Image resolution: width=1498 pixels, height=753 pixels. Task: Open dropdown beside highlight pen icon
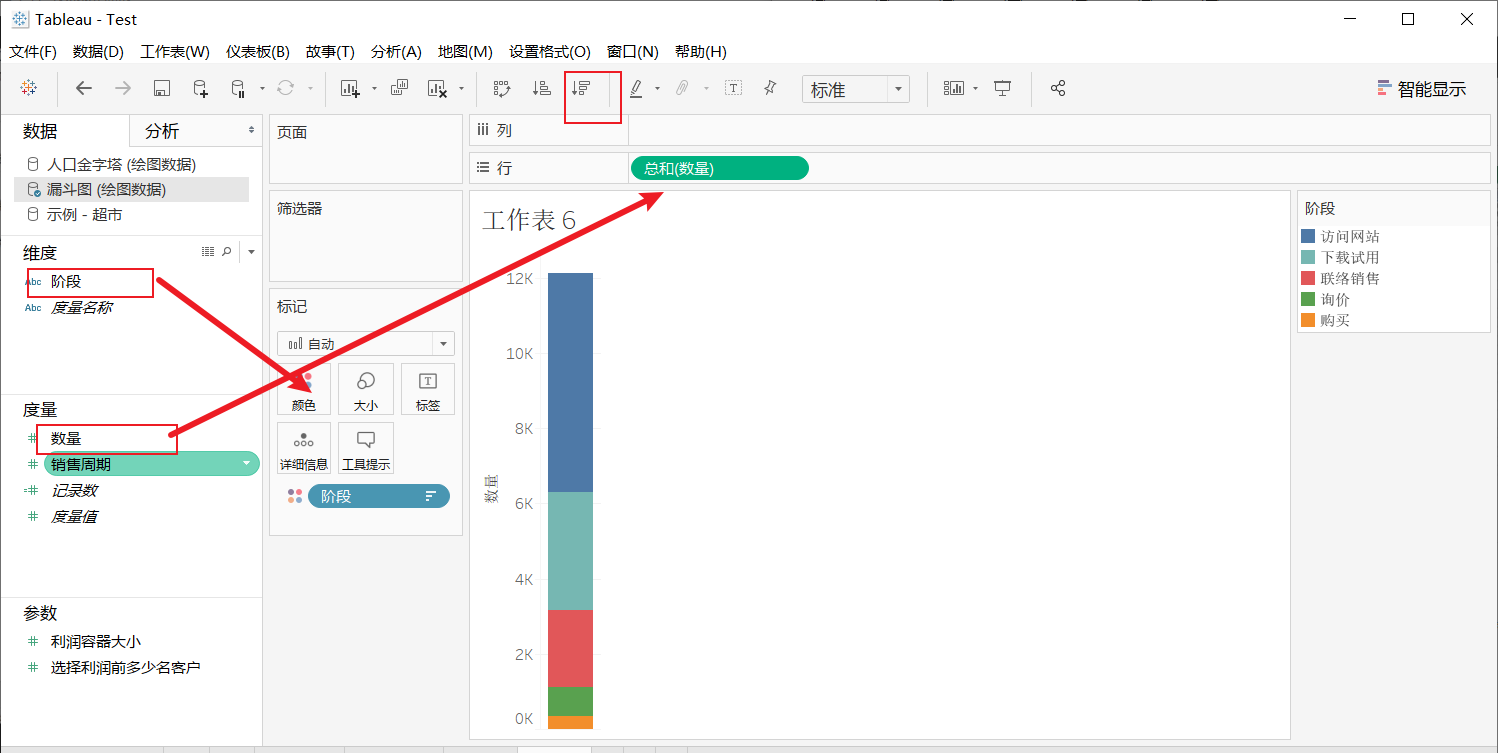[657, 88]
